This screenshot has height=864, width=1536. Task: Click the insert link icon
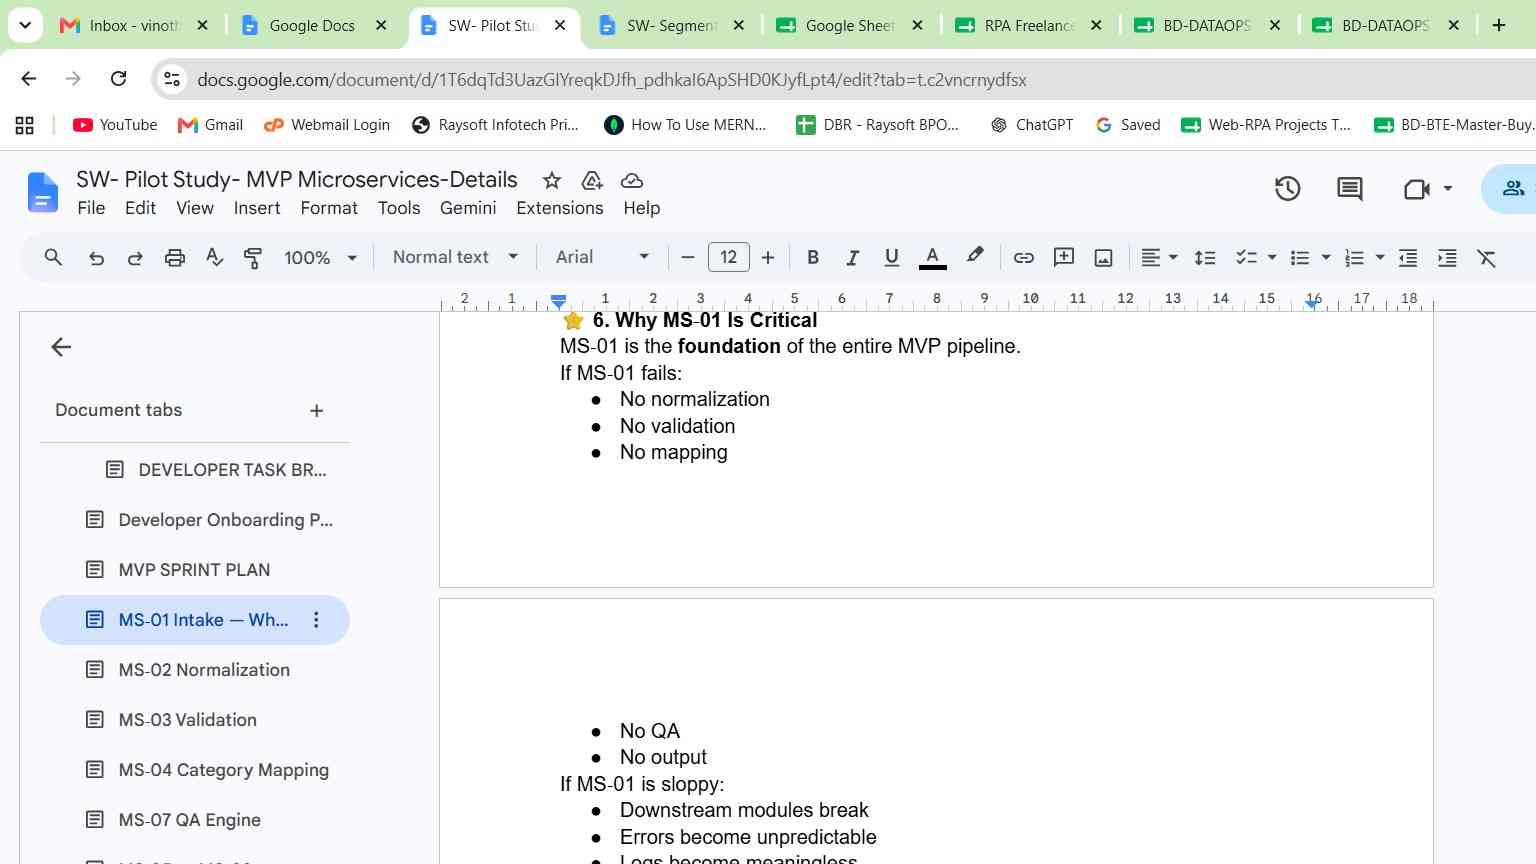click(x=1023, y=258)
